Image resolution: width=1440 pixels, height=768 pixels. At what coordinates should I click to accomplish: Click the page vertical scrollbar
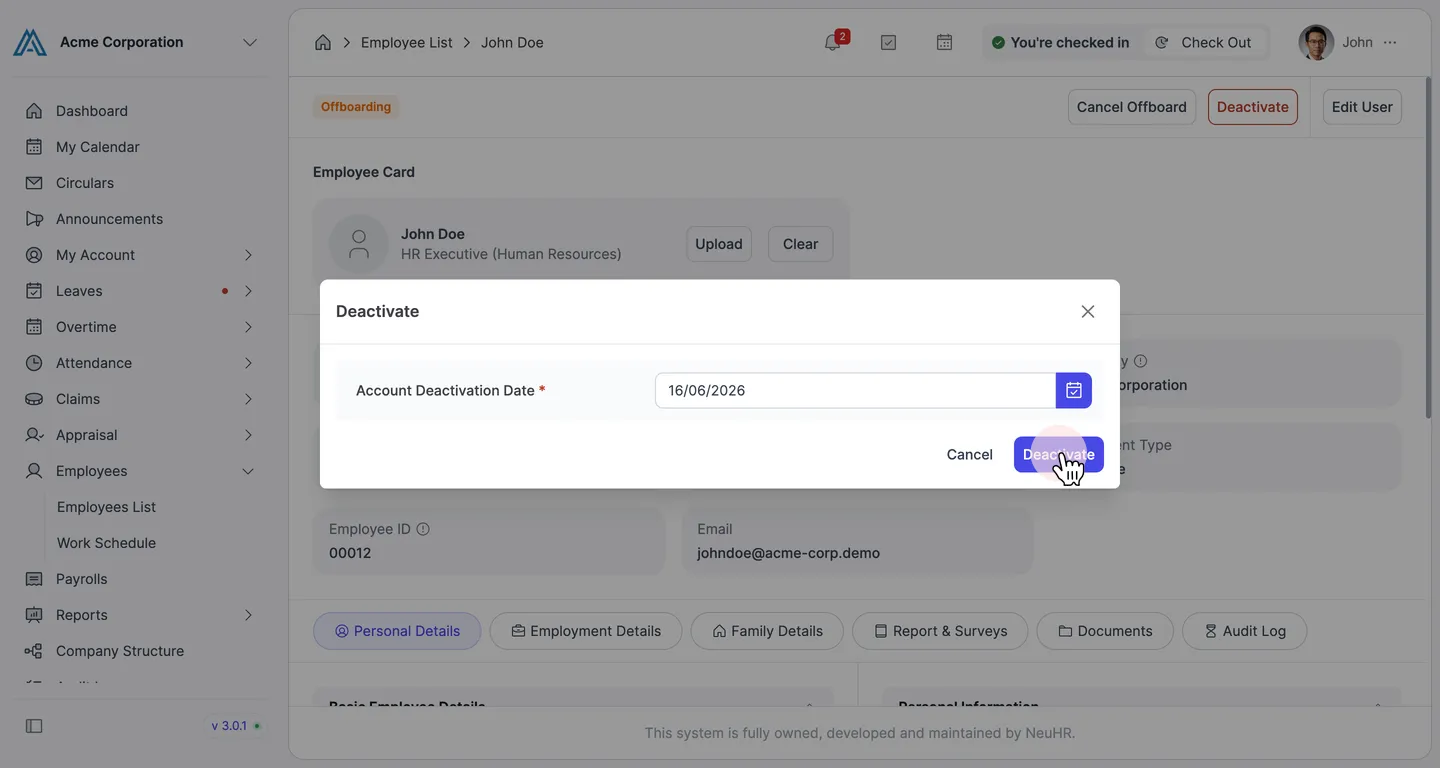point(1427,250)
